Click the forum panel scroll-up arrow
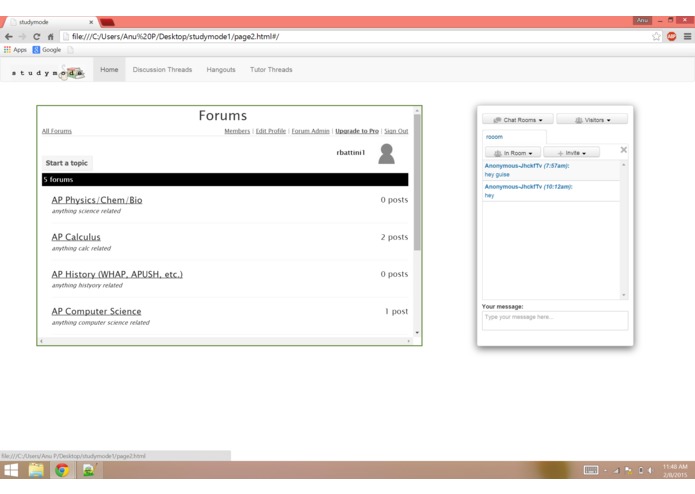 417,110
